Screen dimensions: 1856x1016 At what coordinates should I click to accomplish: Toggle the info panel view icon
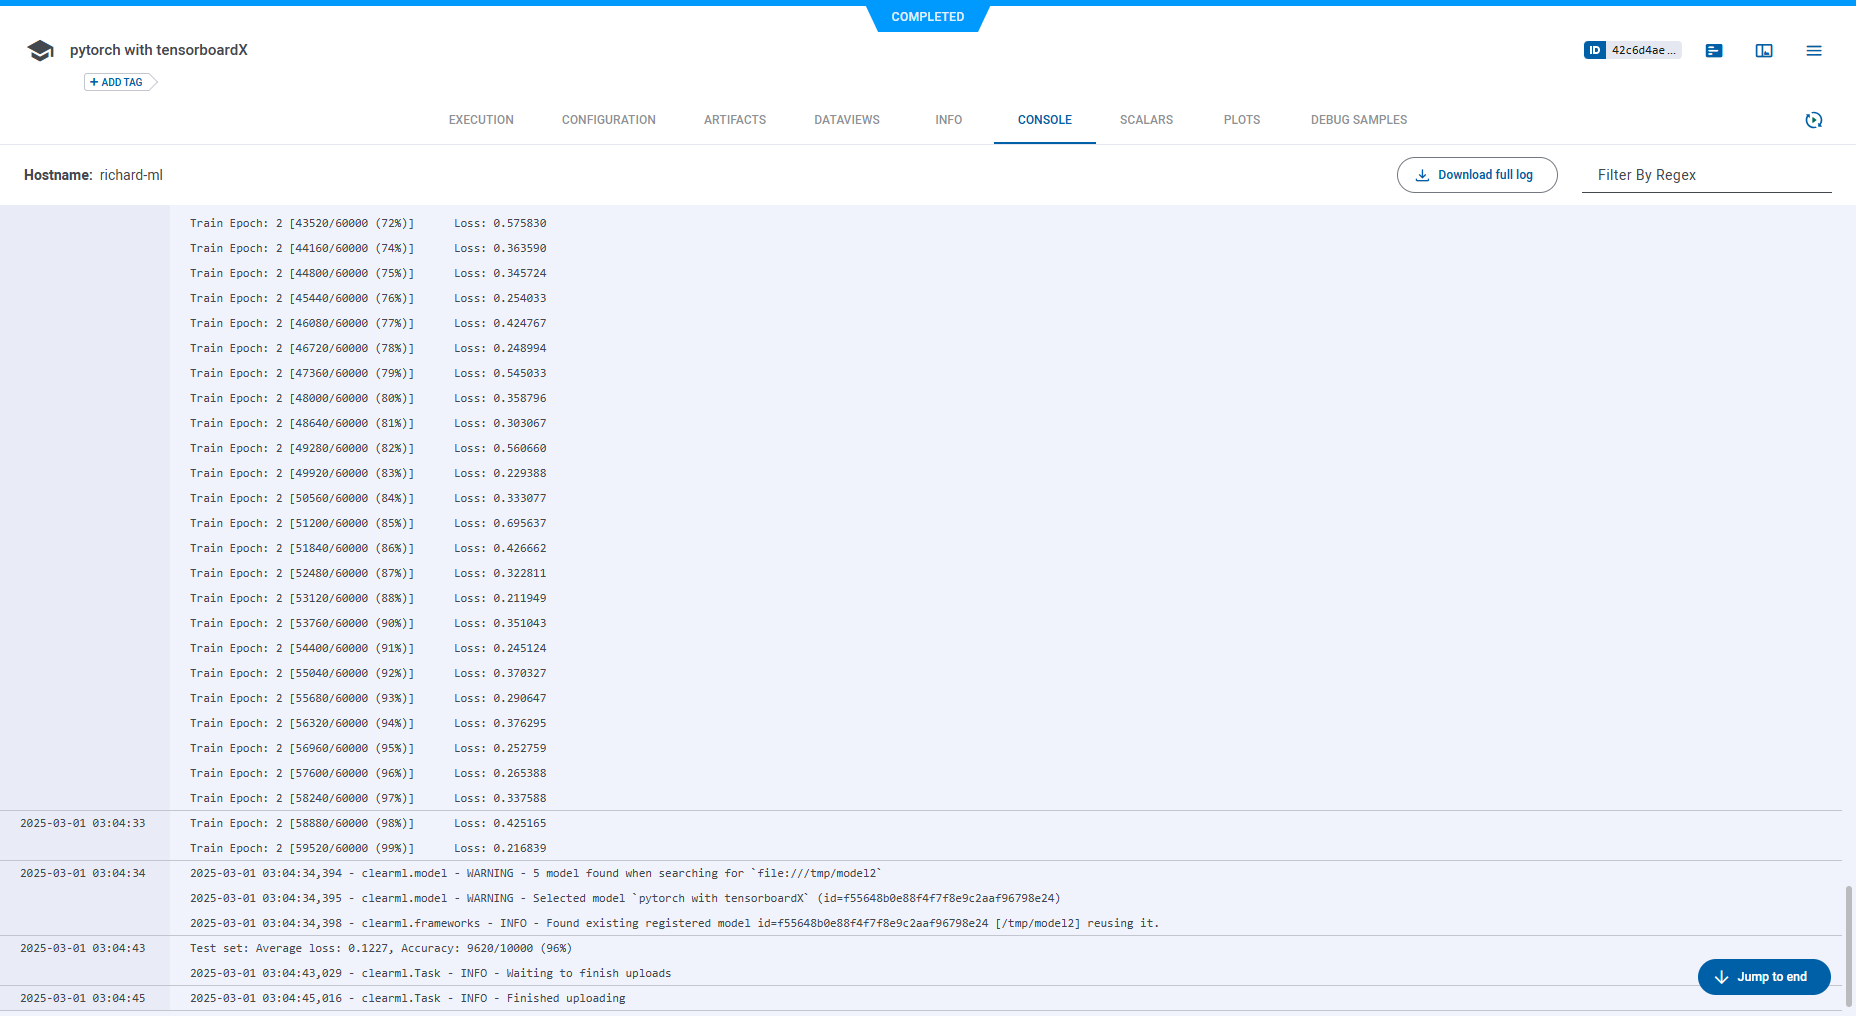(1764, 51)
